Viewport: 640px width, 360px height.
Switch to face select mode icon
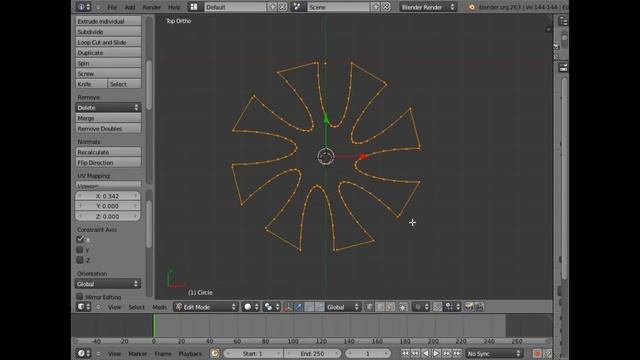point(390,307)
